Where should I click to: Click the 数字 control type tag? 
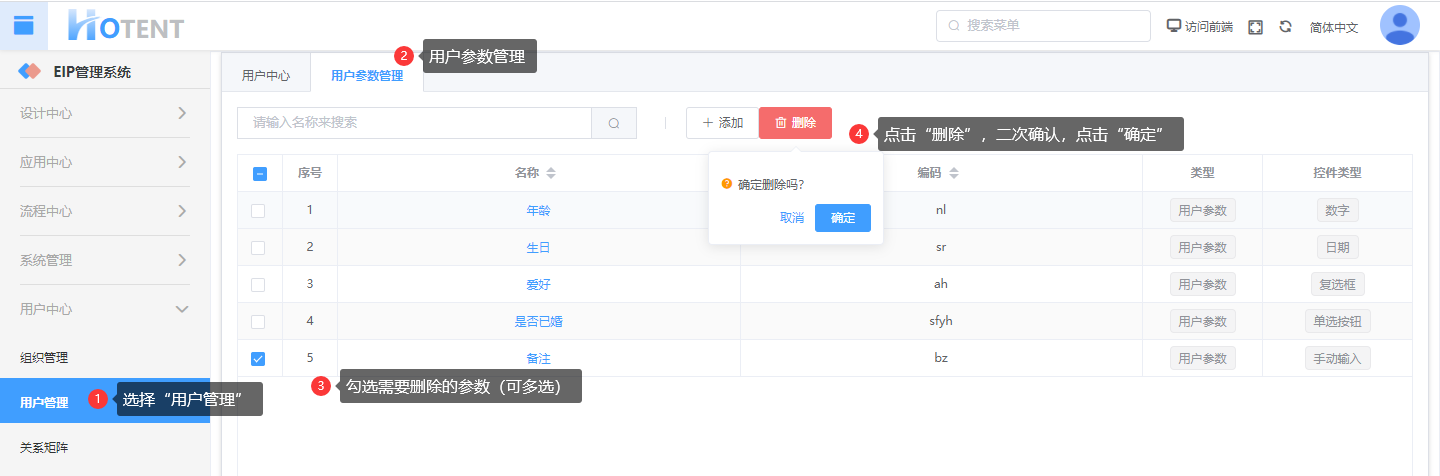point(1337,210)
